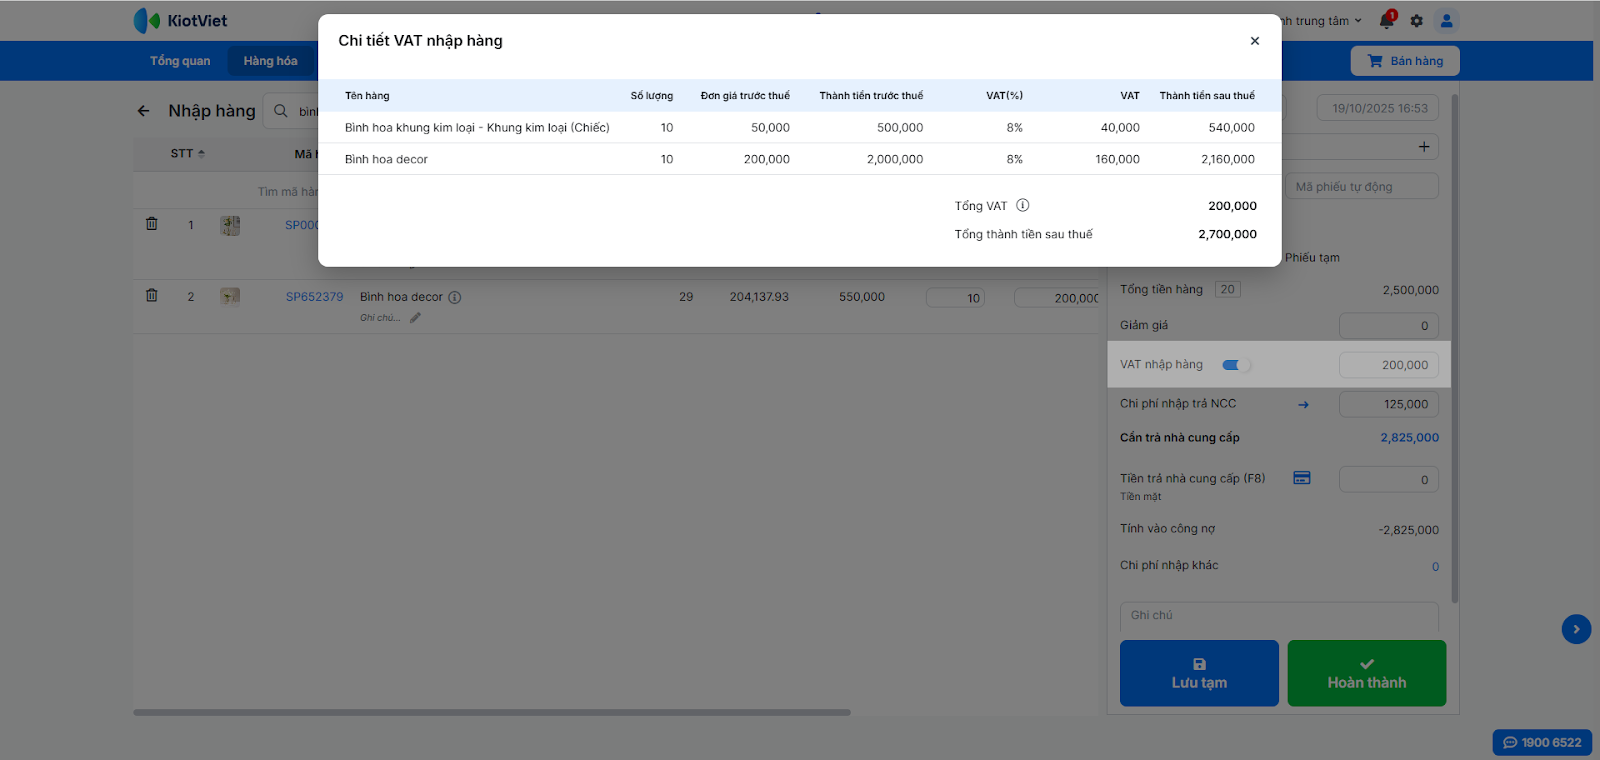Toggle the VAT nhập hàng switch
This screenshot has height=760, width=1600.
click(1235, 365)
